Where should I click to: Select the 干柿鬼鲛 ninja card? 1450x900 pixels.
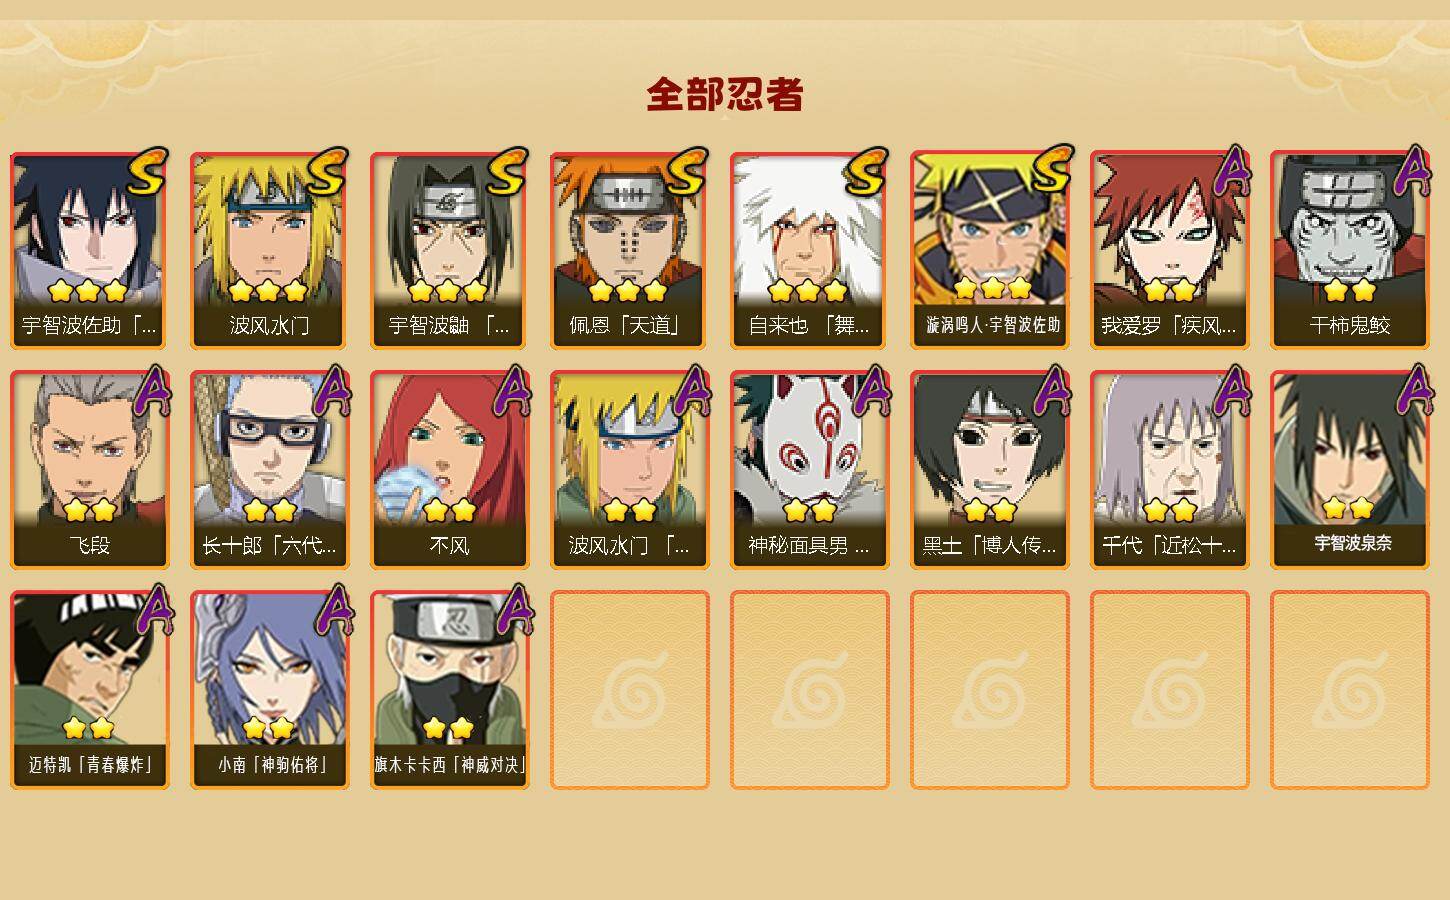click(x=1349, y=250)
